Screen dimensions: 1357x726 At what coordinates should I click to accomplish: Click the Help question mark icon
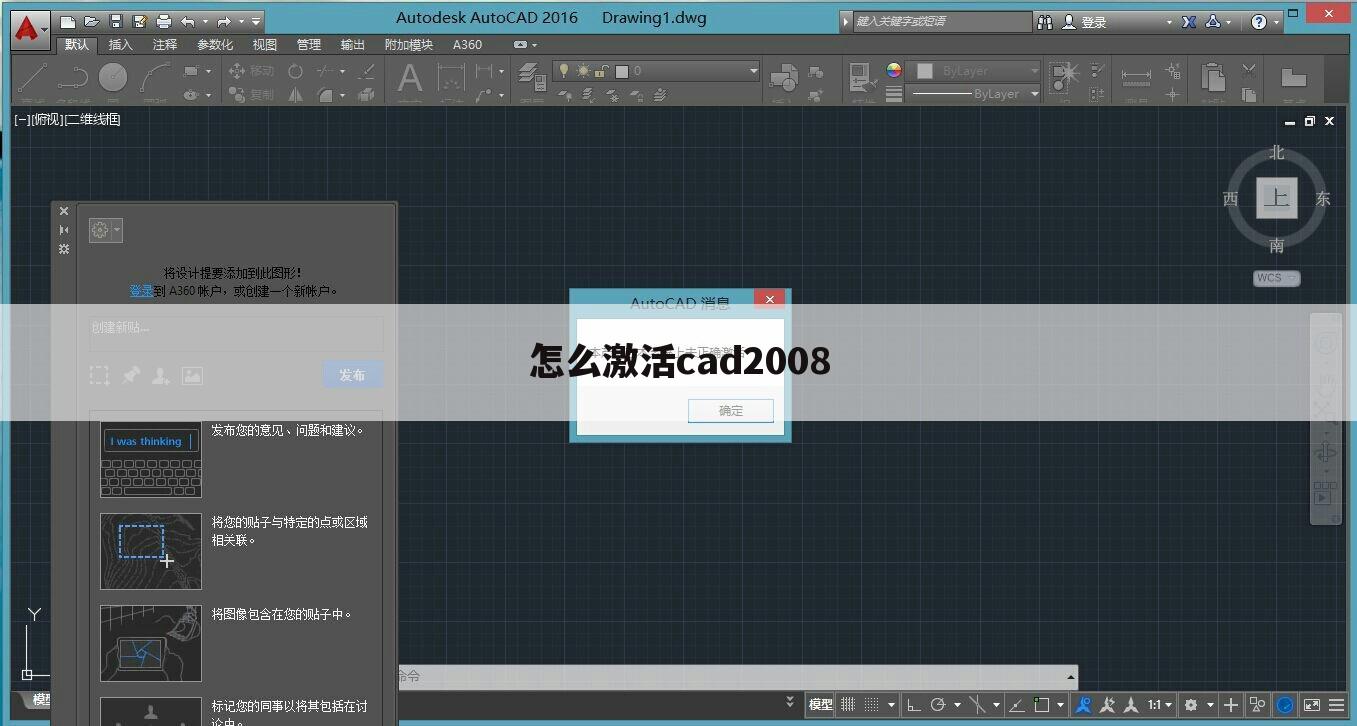pyautogui.click(x=1259, y=21)
